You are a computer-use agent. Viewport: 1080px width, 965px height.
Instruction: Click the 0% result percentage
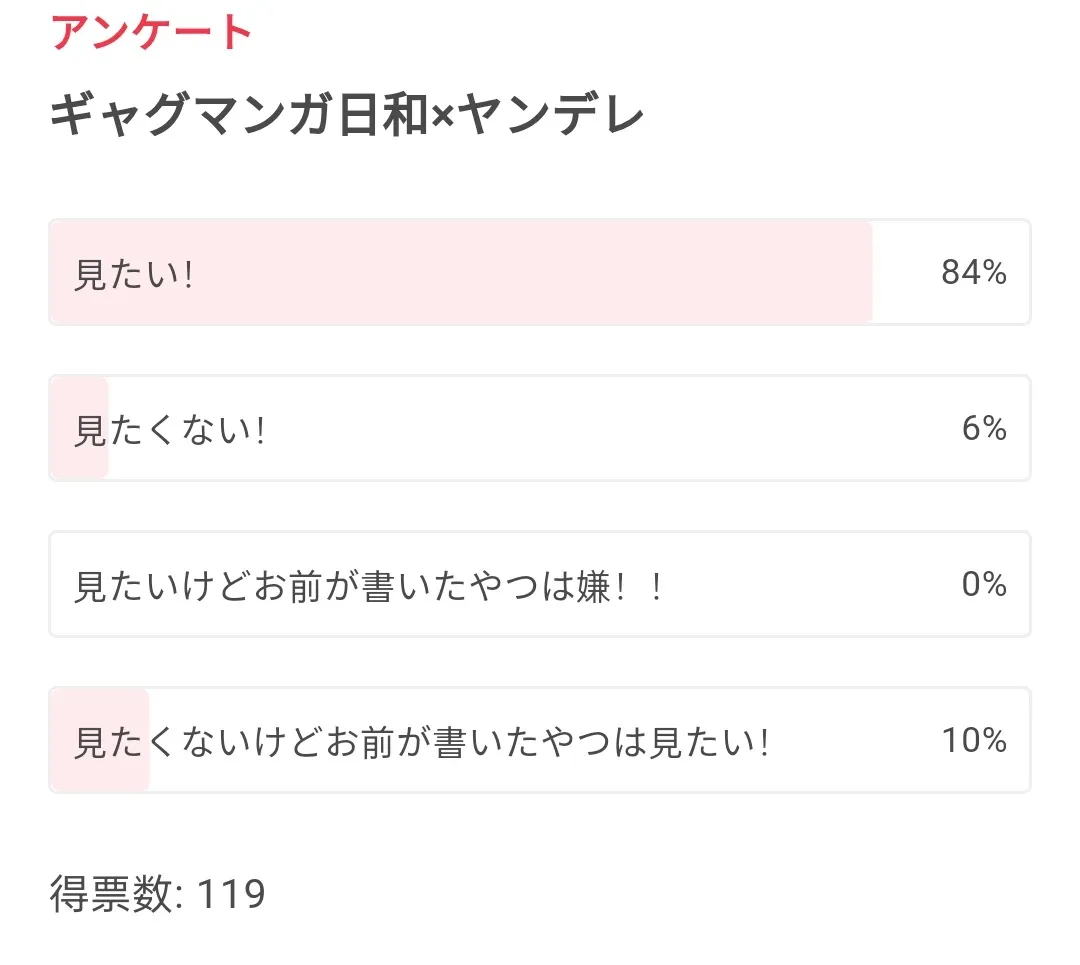[984, 584]
